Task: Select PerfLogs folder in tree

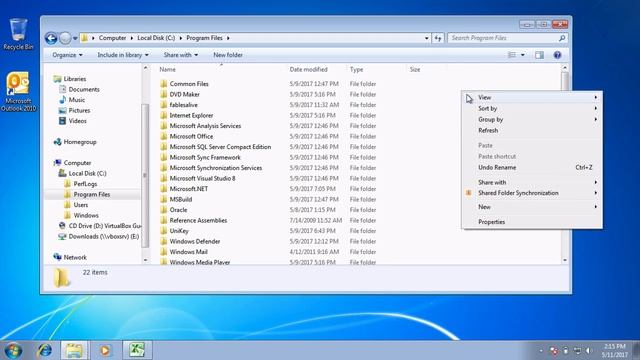Action: tap(85, 184)
